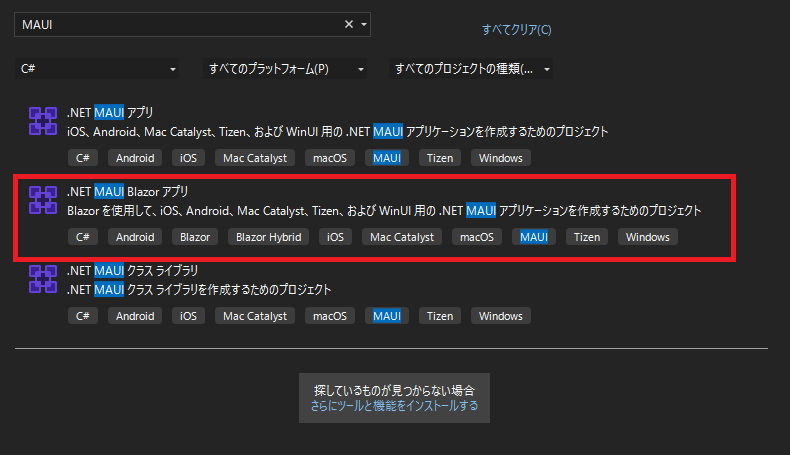
Task: Select the .NET MAUI アプリ template title
Action: (x=110, y=112)
